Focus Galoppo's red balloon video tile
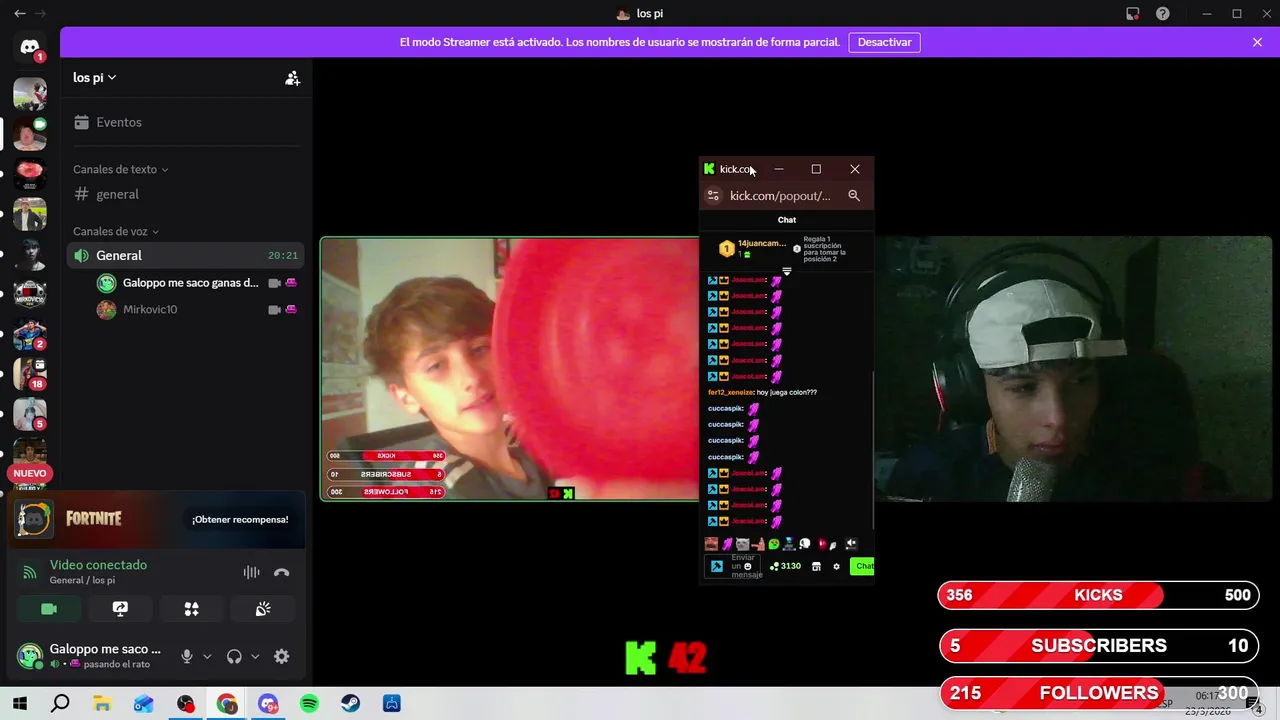The height and width of the screenshot is (720, 1280). pos(510,368)
